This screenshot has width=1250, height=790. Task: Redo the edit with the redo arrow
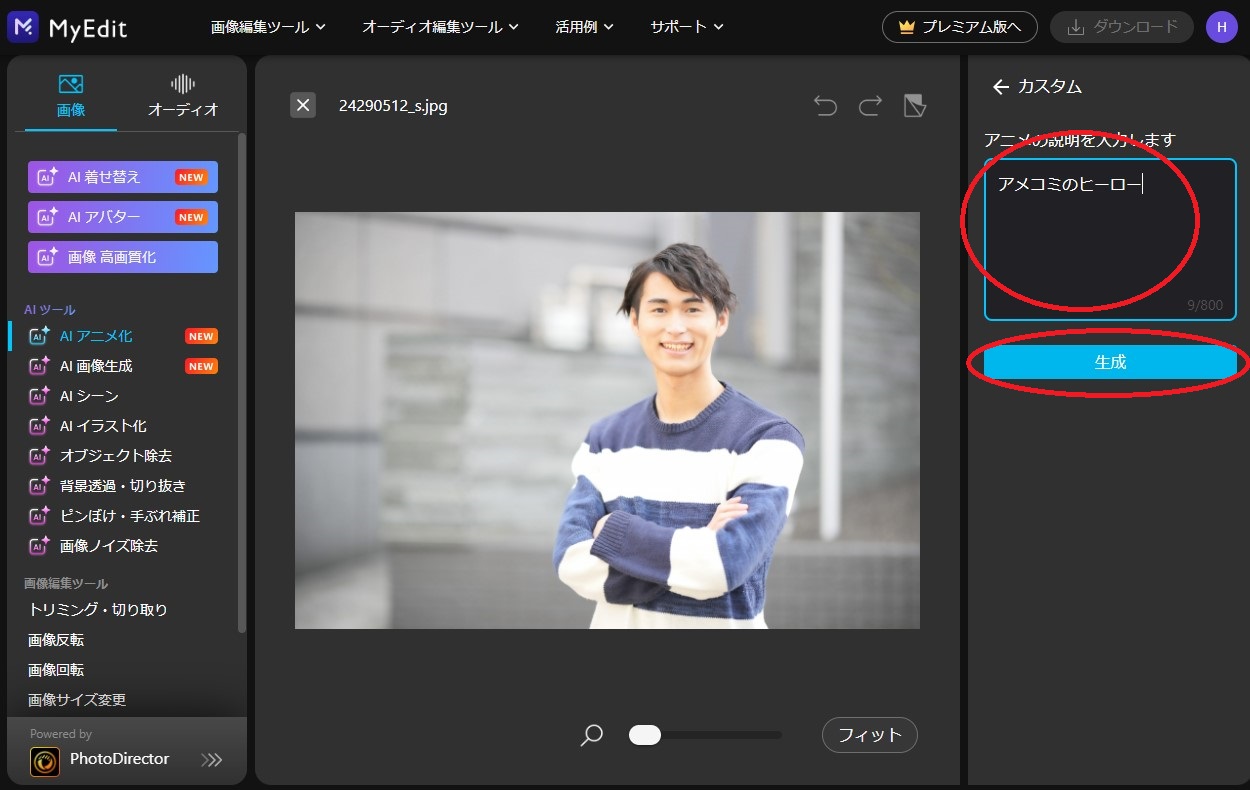click(x=870, y=106)
